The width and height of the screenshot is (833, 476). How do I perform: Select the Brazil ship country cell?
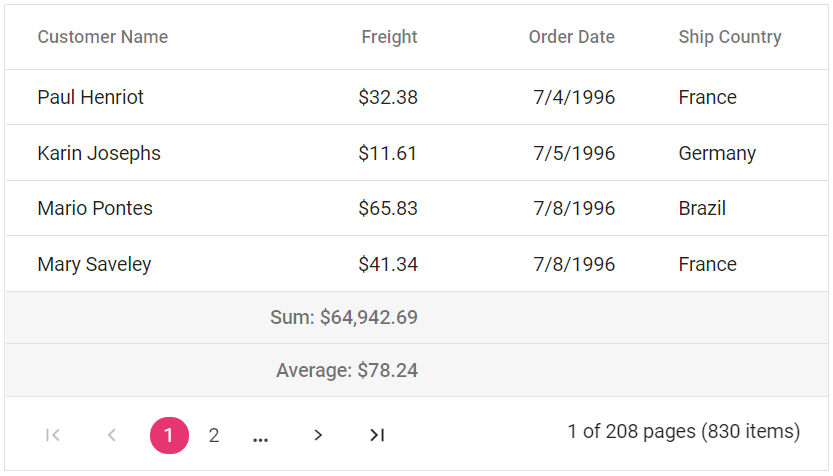[702, 208]
